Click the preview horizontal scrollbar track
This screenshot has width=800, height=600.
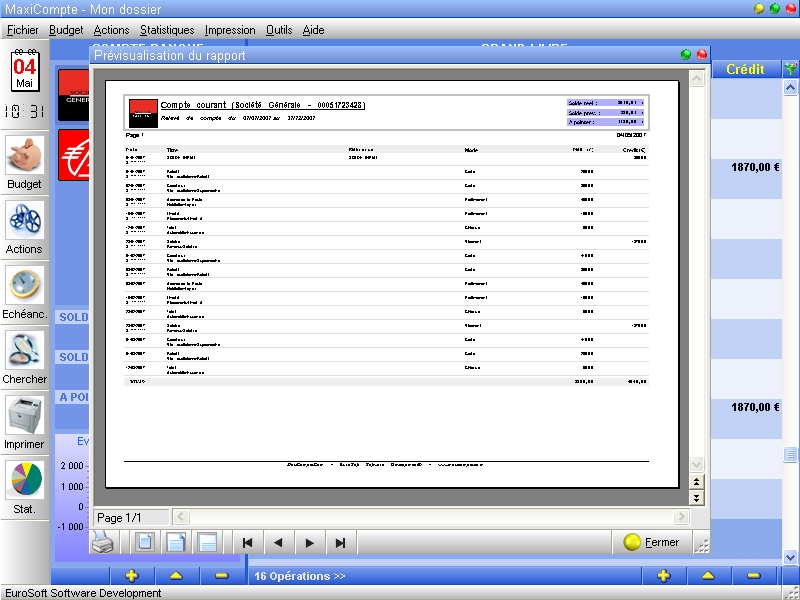[x=430, y=517]
